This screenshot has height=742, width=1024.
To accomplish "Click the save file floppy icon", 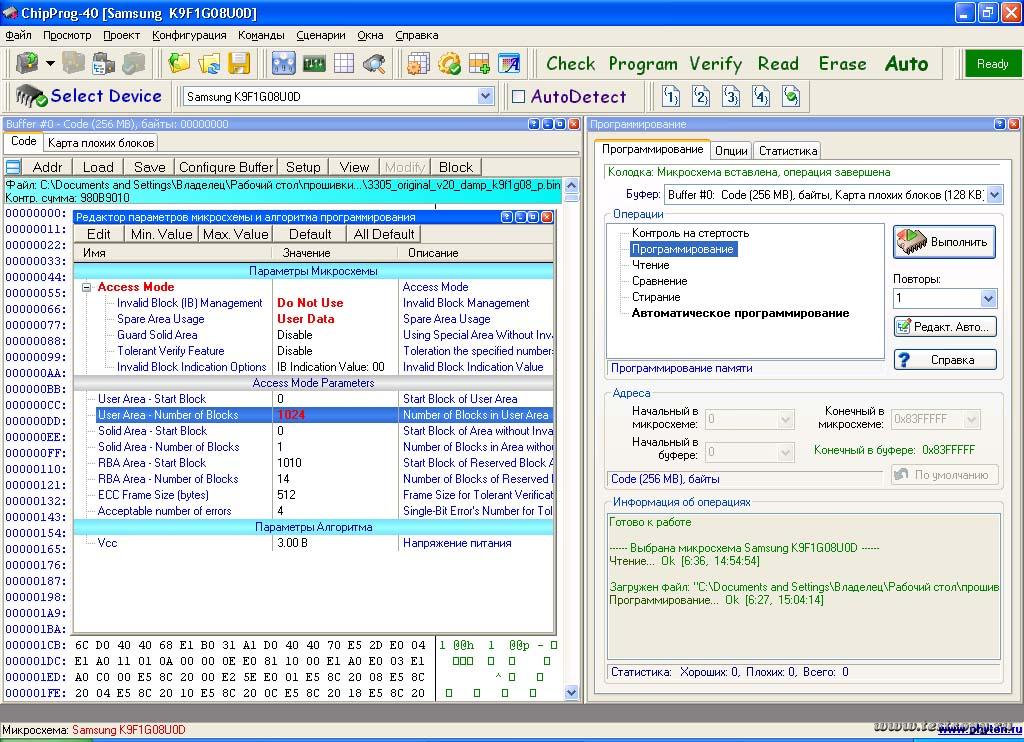I will point(239,64).
